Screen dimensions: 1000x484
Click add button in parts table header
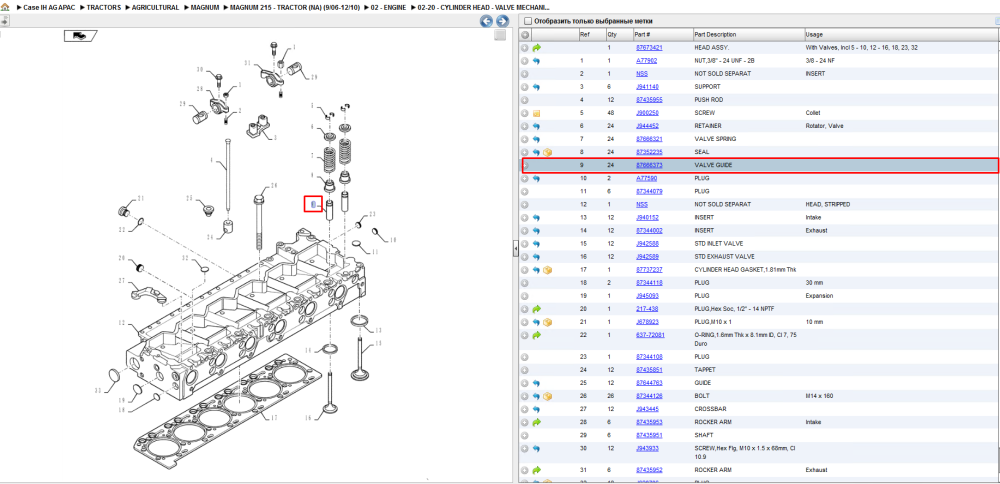click(525, 34)
